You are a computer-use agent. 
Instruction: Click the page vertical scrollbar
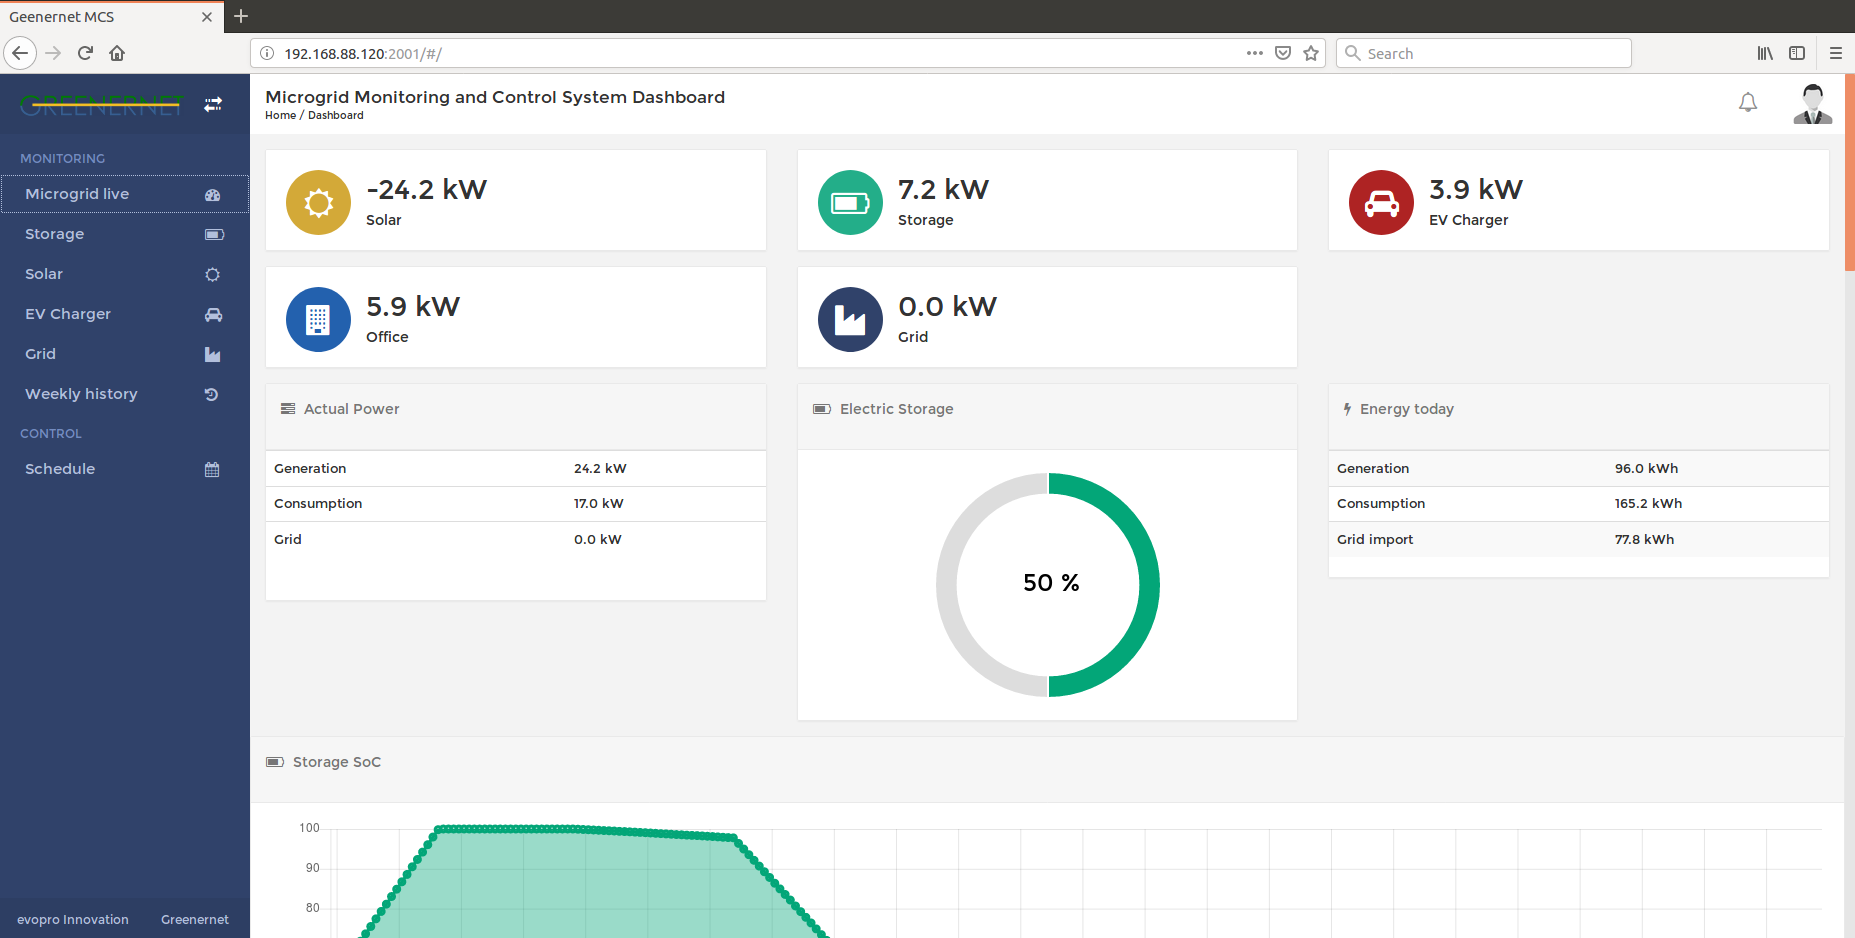tap(1850, 172)
